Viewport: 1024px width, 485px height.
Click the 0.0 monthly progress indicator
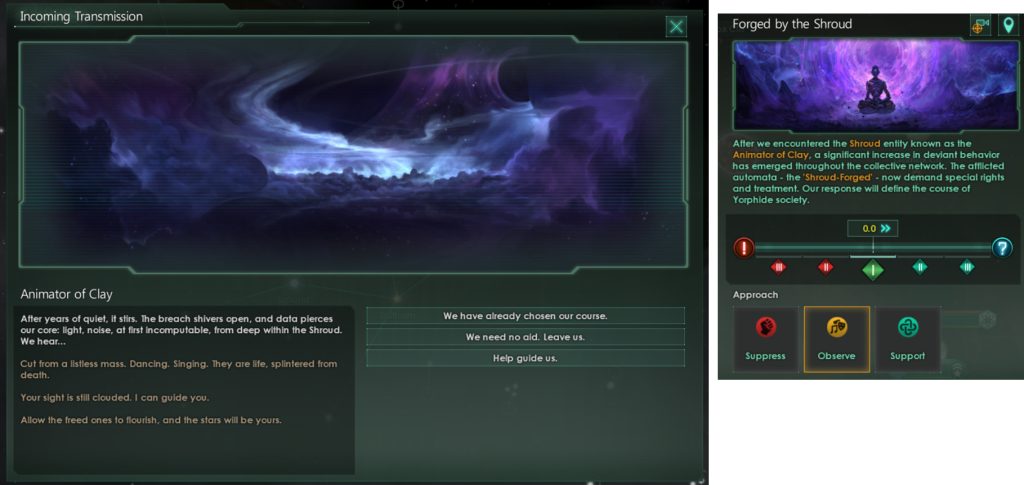[x=872, y=228]
